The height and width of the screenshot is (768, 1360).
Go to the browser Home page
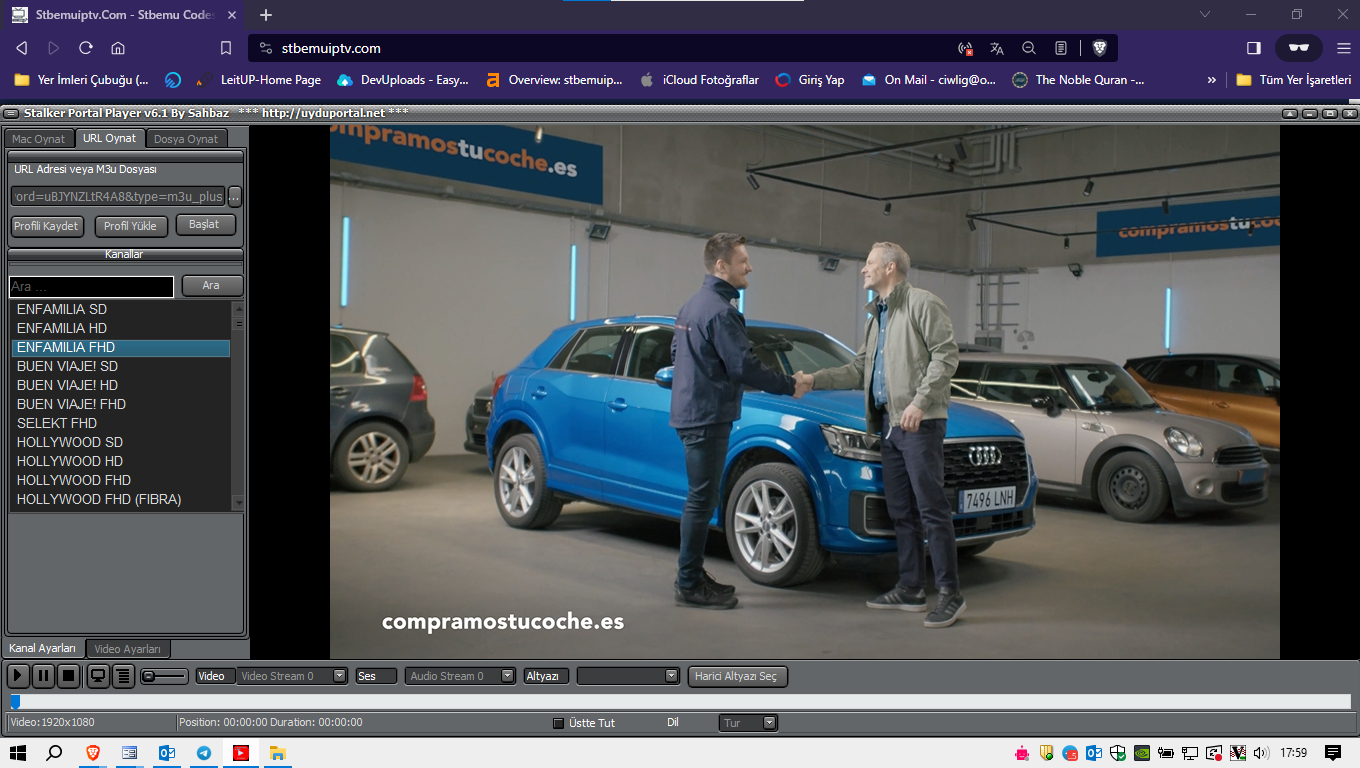coord(118,48)
